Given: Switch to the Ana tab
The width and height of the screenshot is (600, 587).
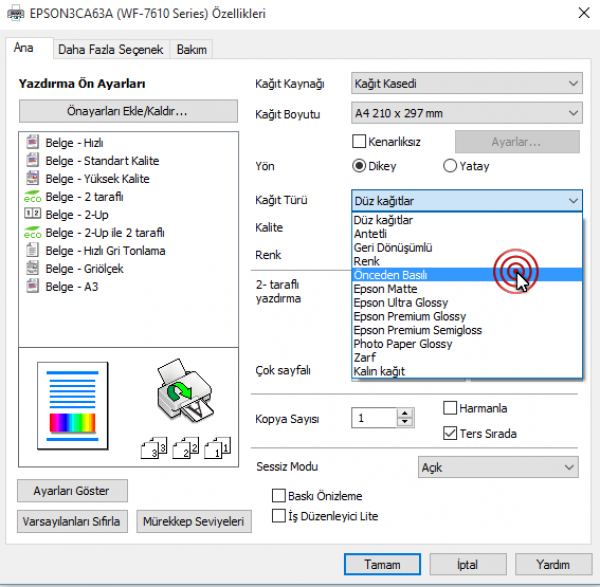Looking at the screenshot, I should click(29, 48).
